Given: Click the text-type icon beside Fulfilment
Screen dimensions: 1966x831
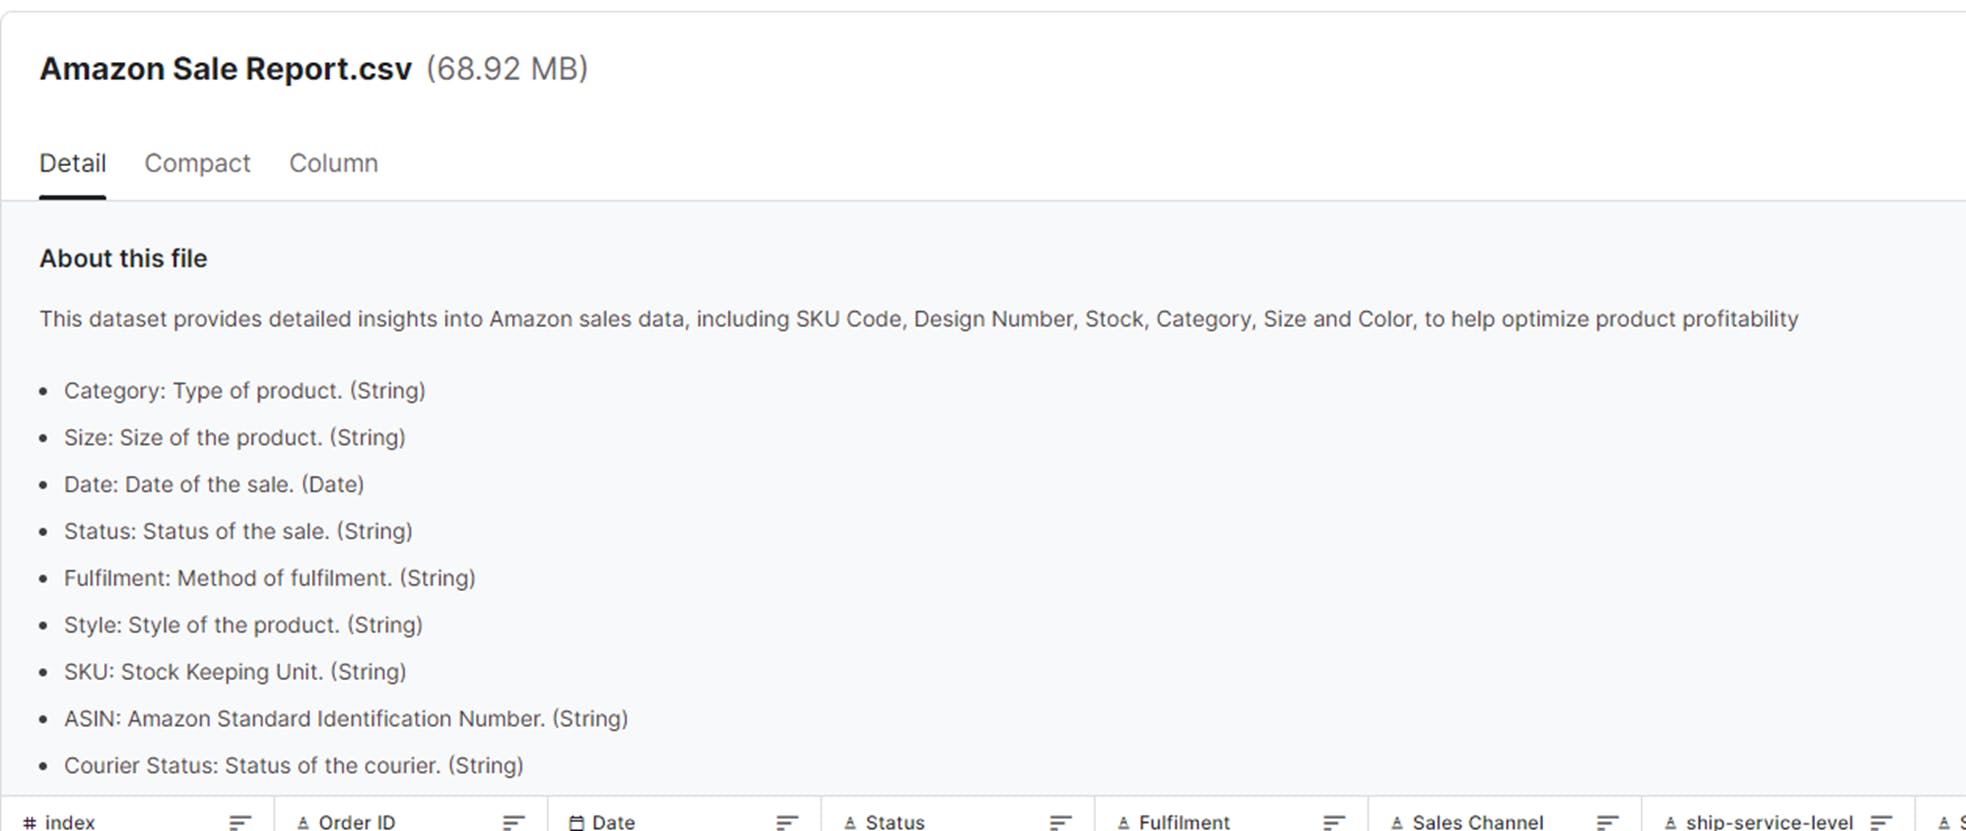Looking at the screenshot, I should (x=1123, y=823).
